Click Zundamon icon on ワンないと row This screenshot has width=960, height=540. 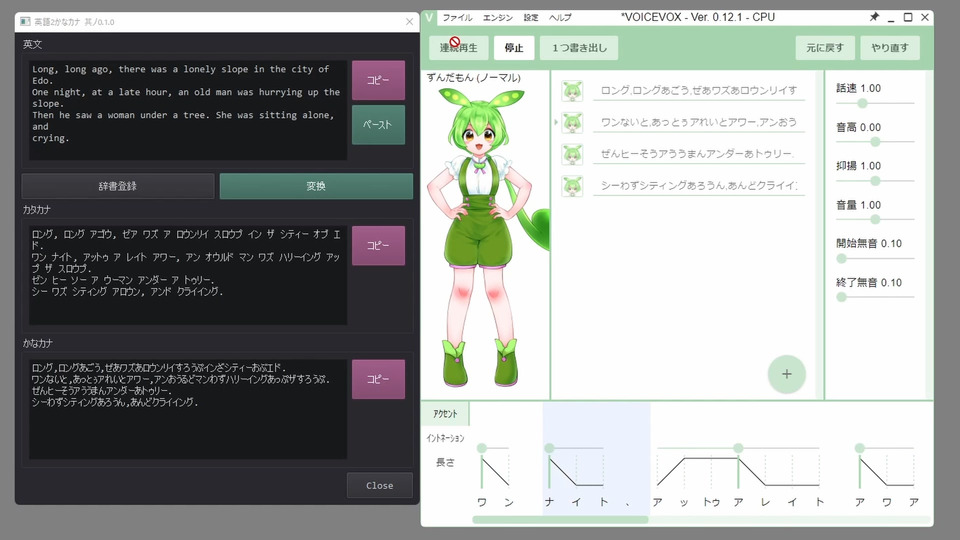click(572, 123)
